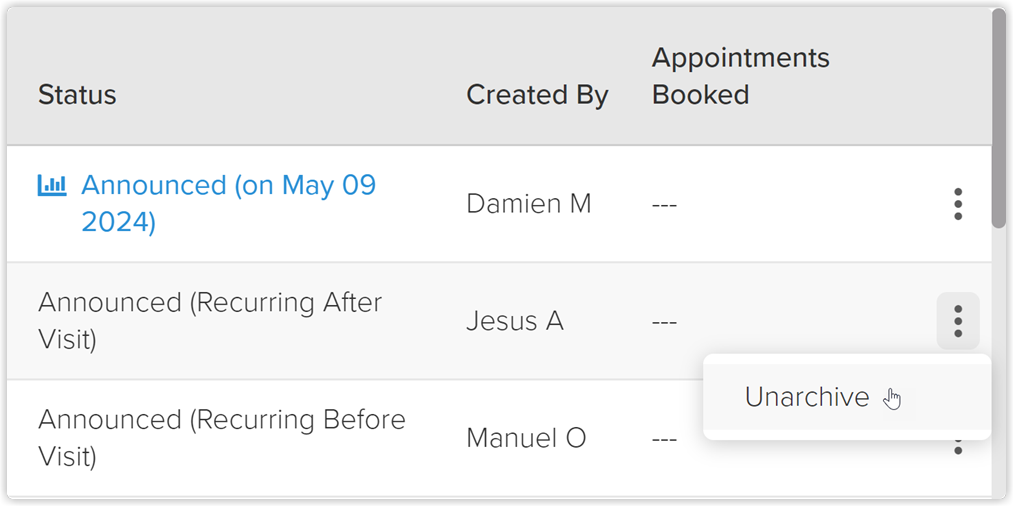Click the appointments dashes in Jesus A row
This screenshot has height=508, width=1014.
664,323
